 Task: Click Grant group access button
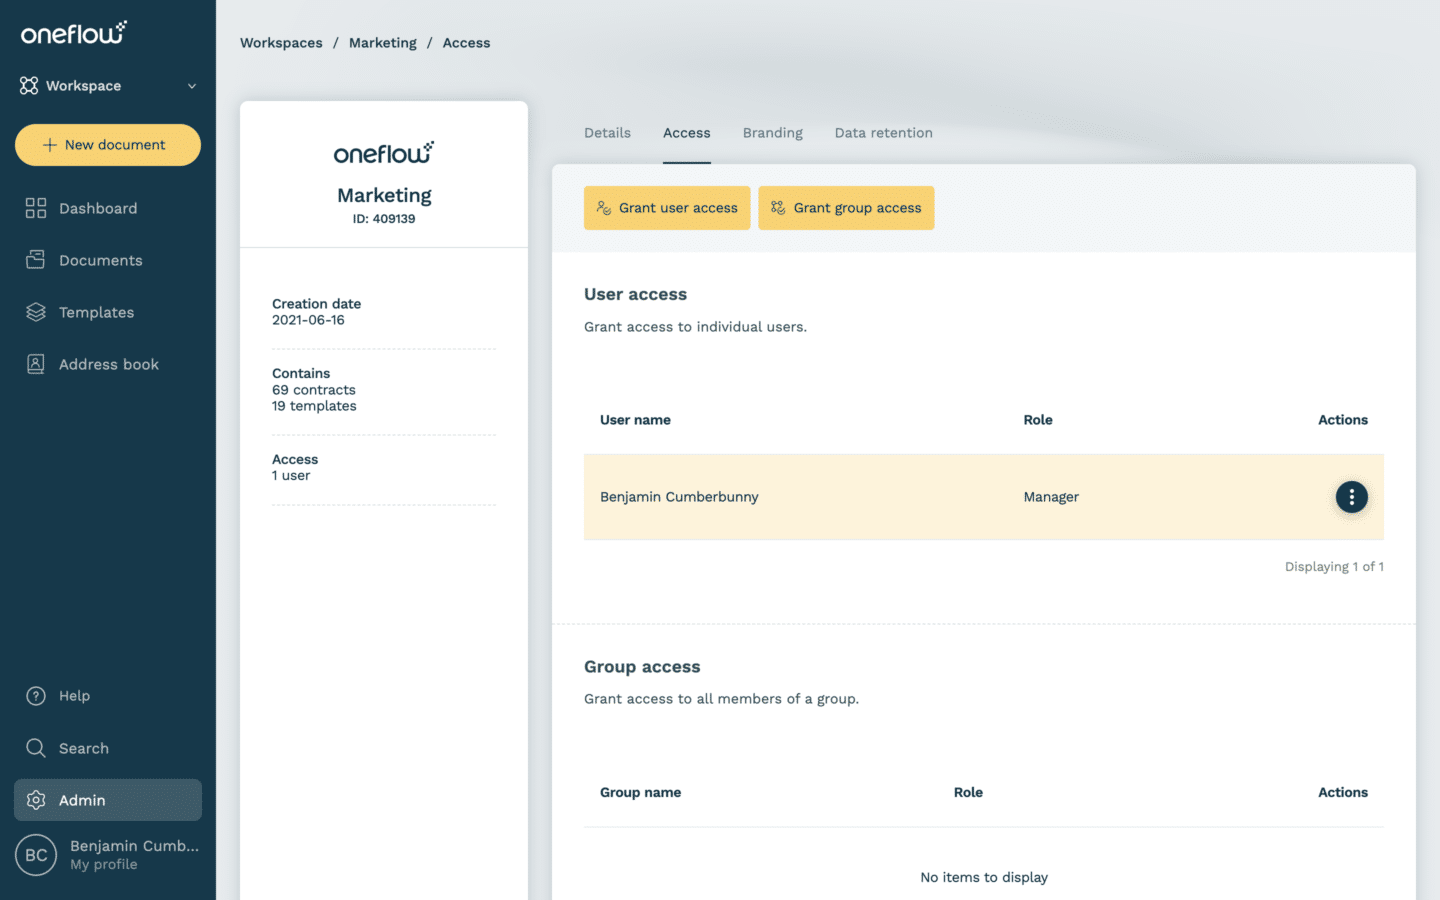pyautogui.click(x=846, y=208)
